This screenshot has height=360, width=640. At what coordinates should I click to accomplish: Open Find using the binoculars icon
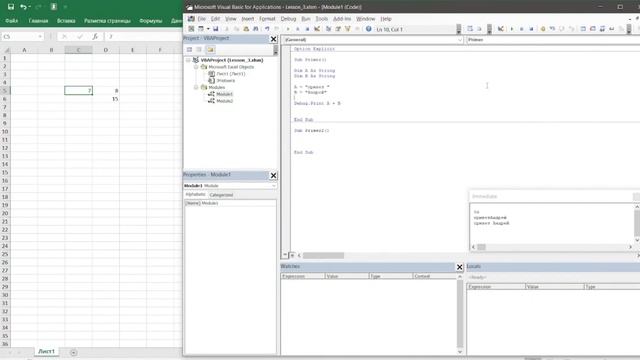tap(256, 29)
